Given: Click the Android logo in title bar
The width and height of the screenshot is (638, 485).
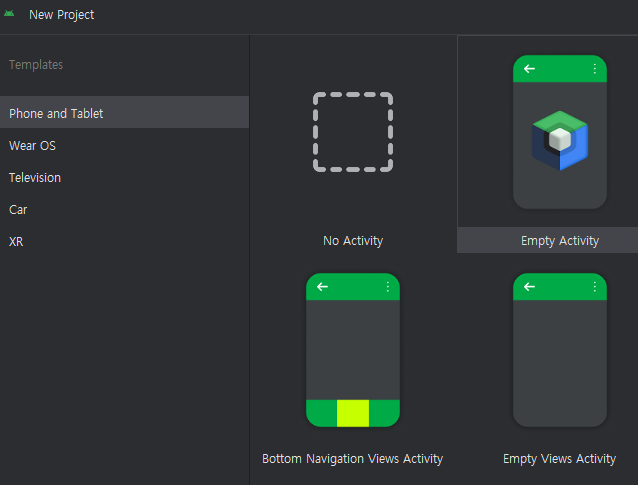Looking at the screenshot, I should point(9,14).
